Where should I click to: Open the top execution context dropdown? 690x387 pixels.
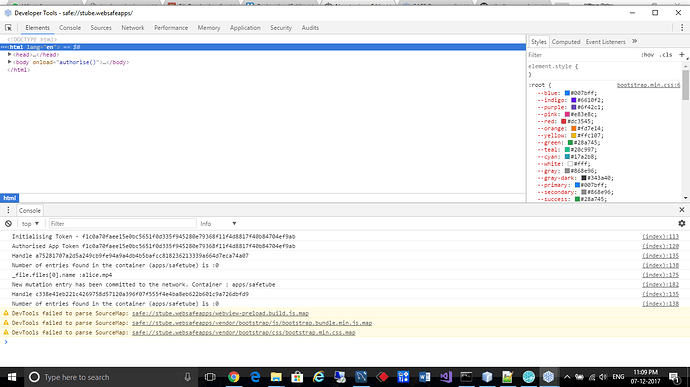(30, 224)
